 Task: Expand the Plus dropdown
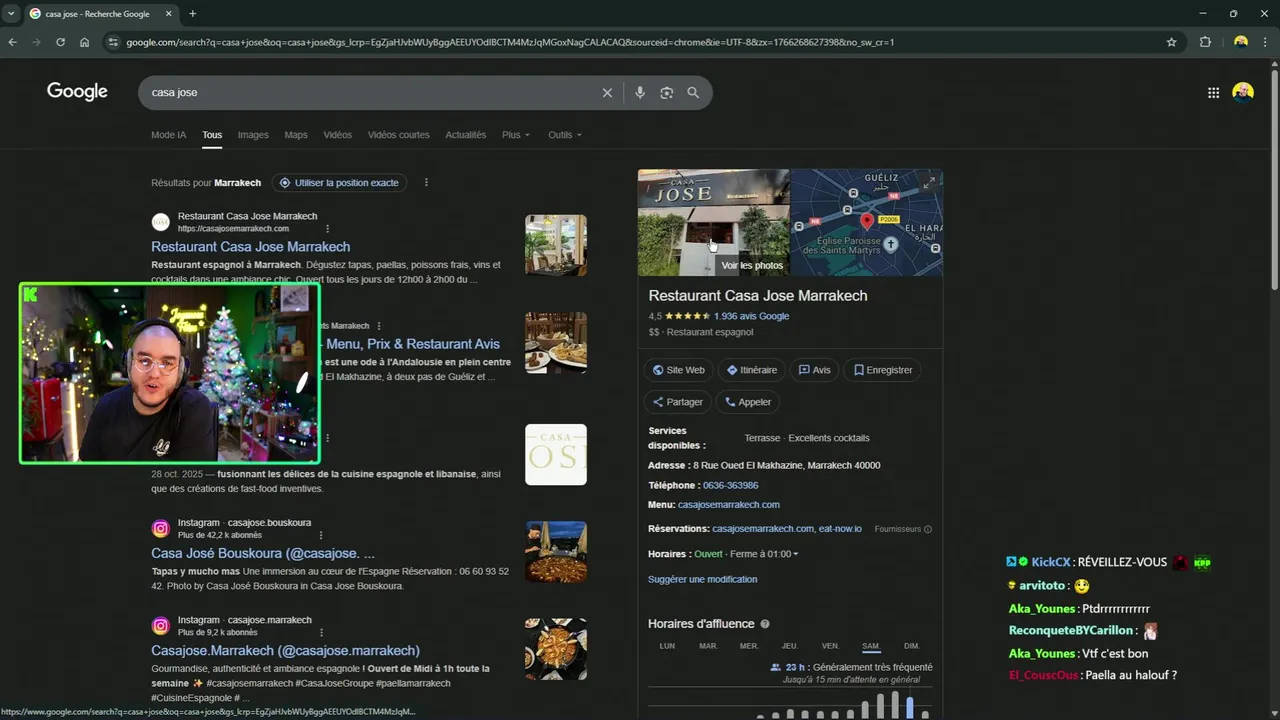pyautogui.click(x=516, y=135)
